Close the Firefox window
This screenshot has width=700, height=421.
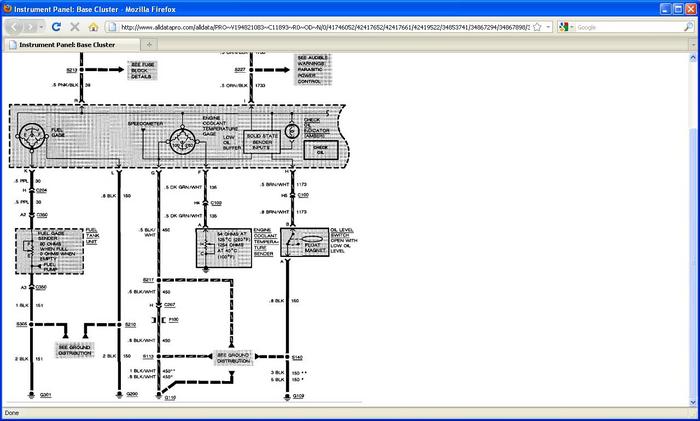(691, 9)
